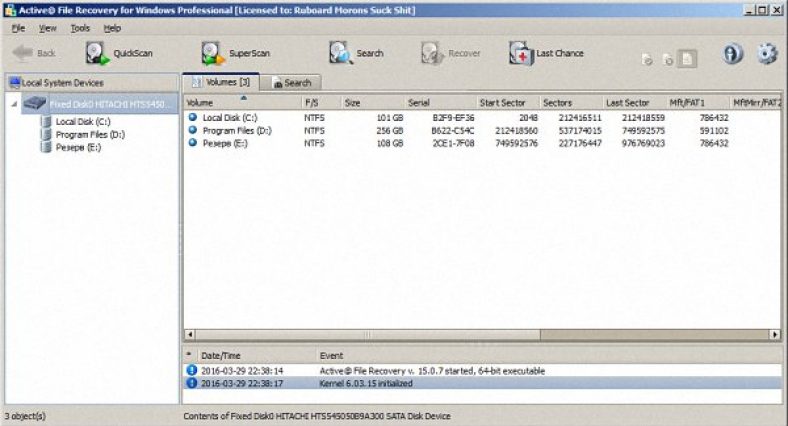Click the 256 GB size cell

(389, 131)
